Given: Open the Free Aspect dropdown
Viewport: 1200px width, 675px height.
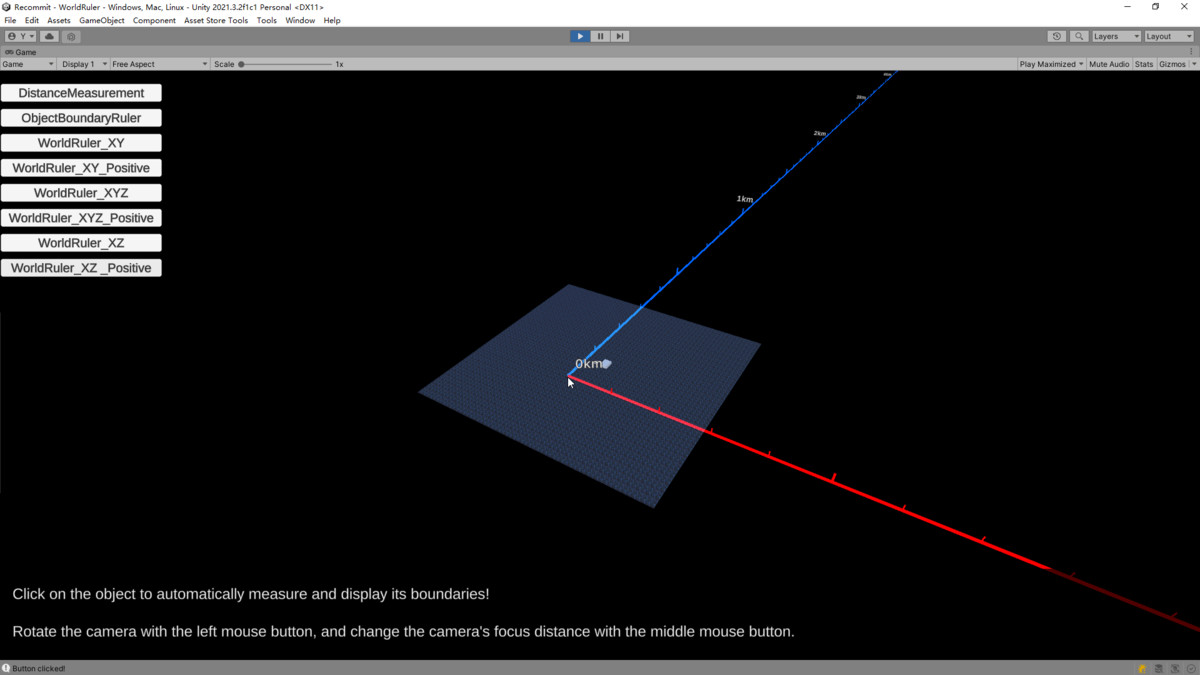Looking at the screenshot, I should coord(159,64).
